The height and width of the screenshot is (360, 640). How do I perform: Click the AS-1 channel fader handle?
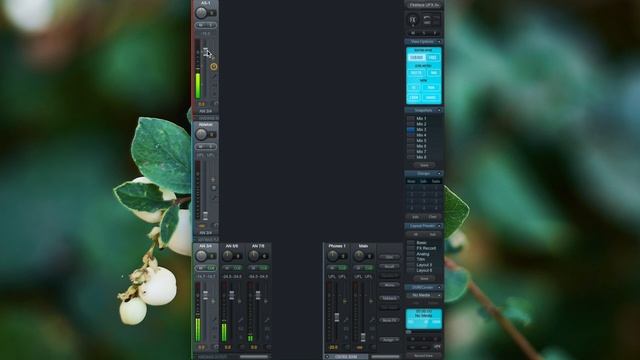(x=205, y=51)
